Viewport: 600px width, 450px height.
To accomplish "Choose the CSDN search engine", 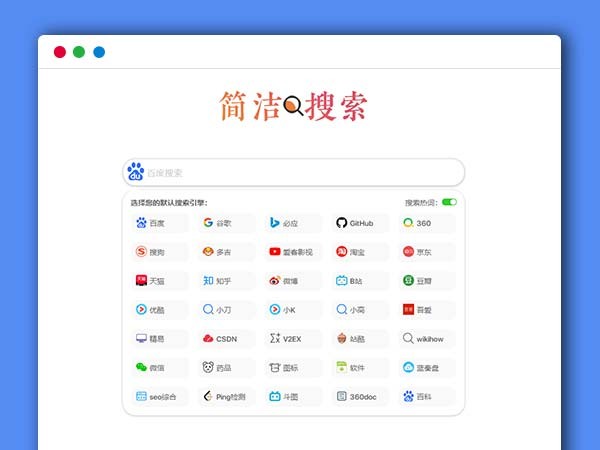I will (x=226, y=339).
